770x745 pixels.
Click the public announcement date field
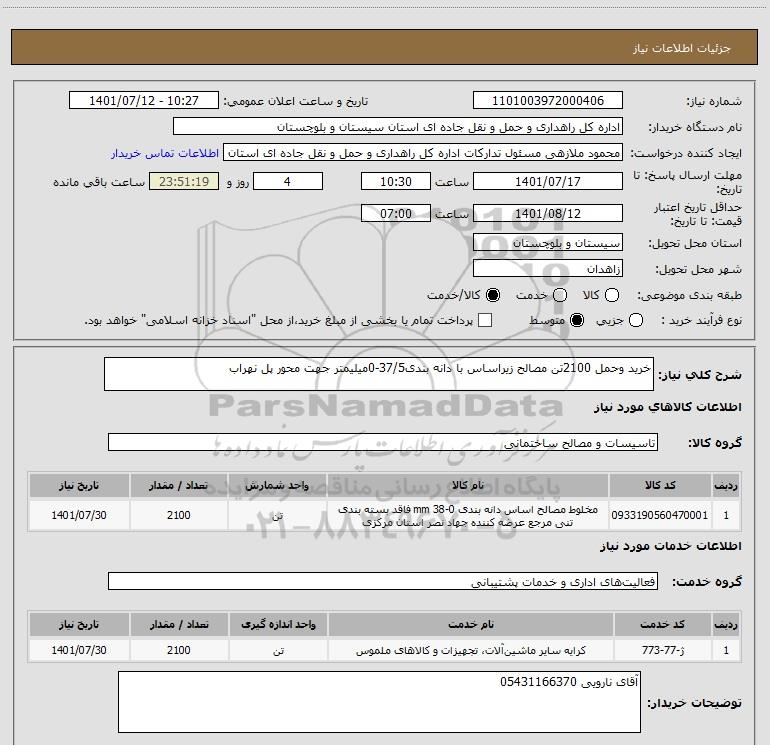[144, 101]
